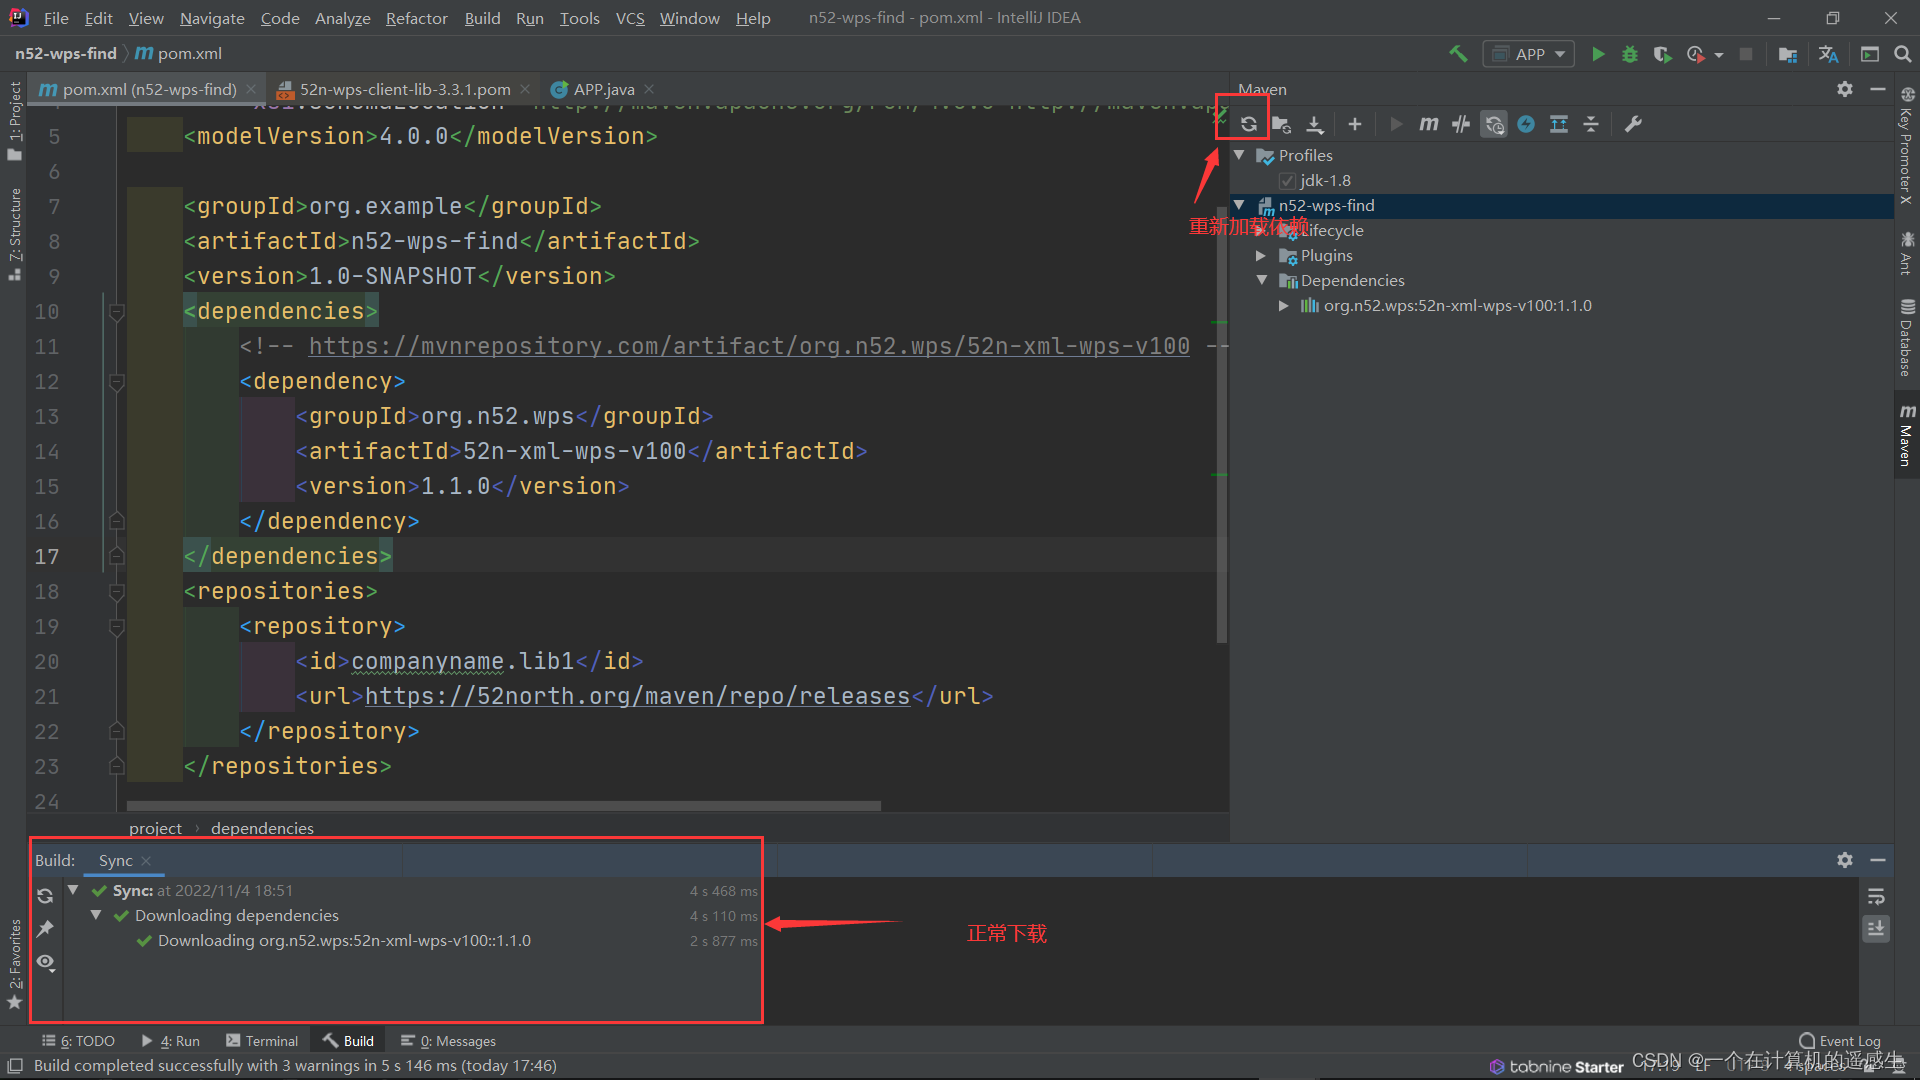Hide the Maven tool window
This screenshot has height=1080, width=1920.
(x=1878, y=89)
